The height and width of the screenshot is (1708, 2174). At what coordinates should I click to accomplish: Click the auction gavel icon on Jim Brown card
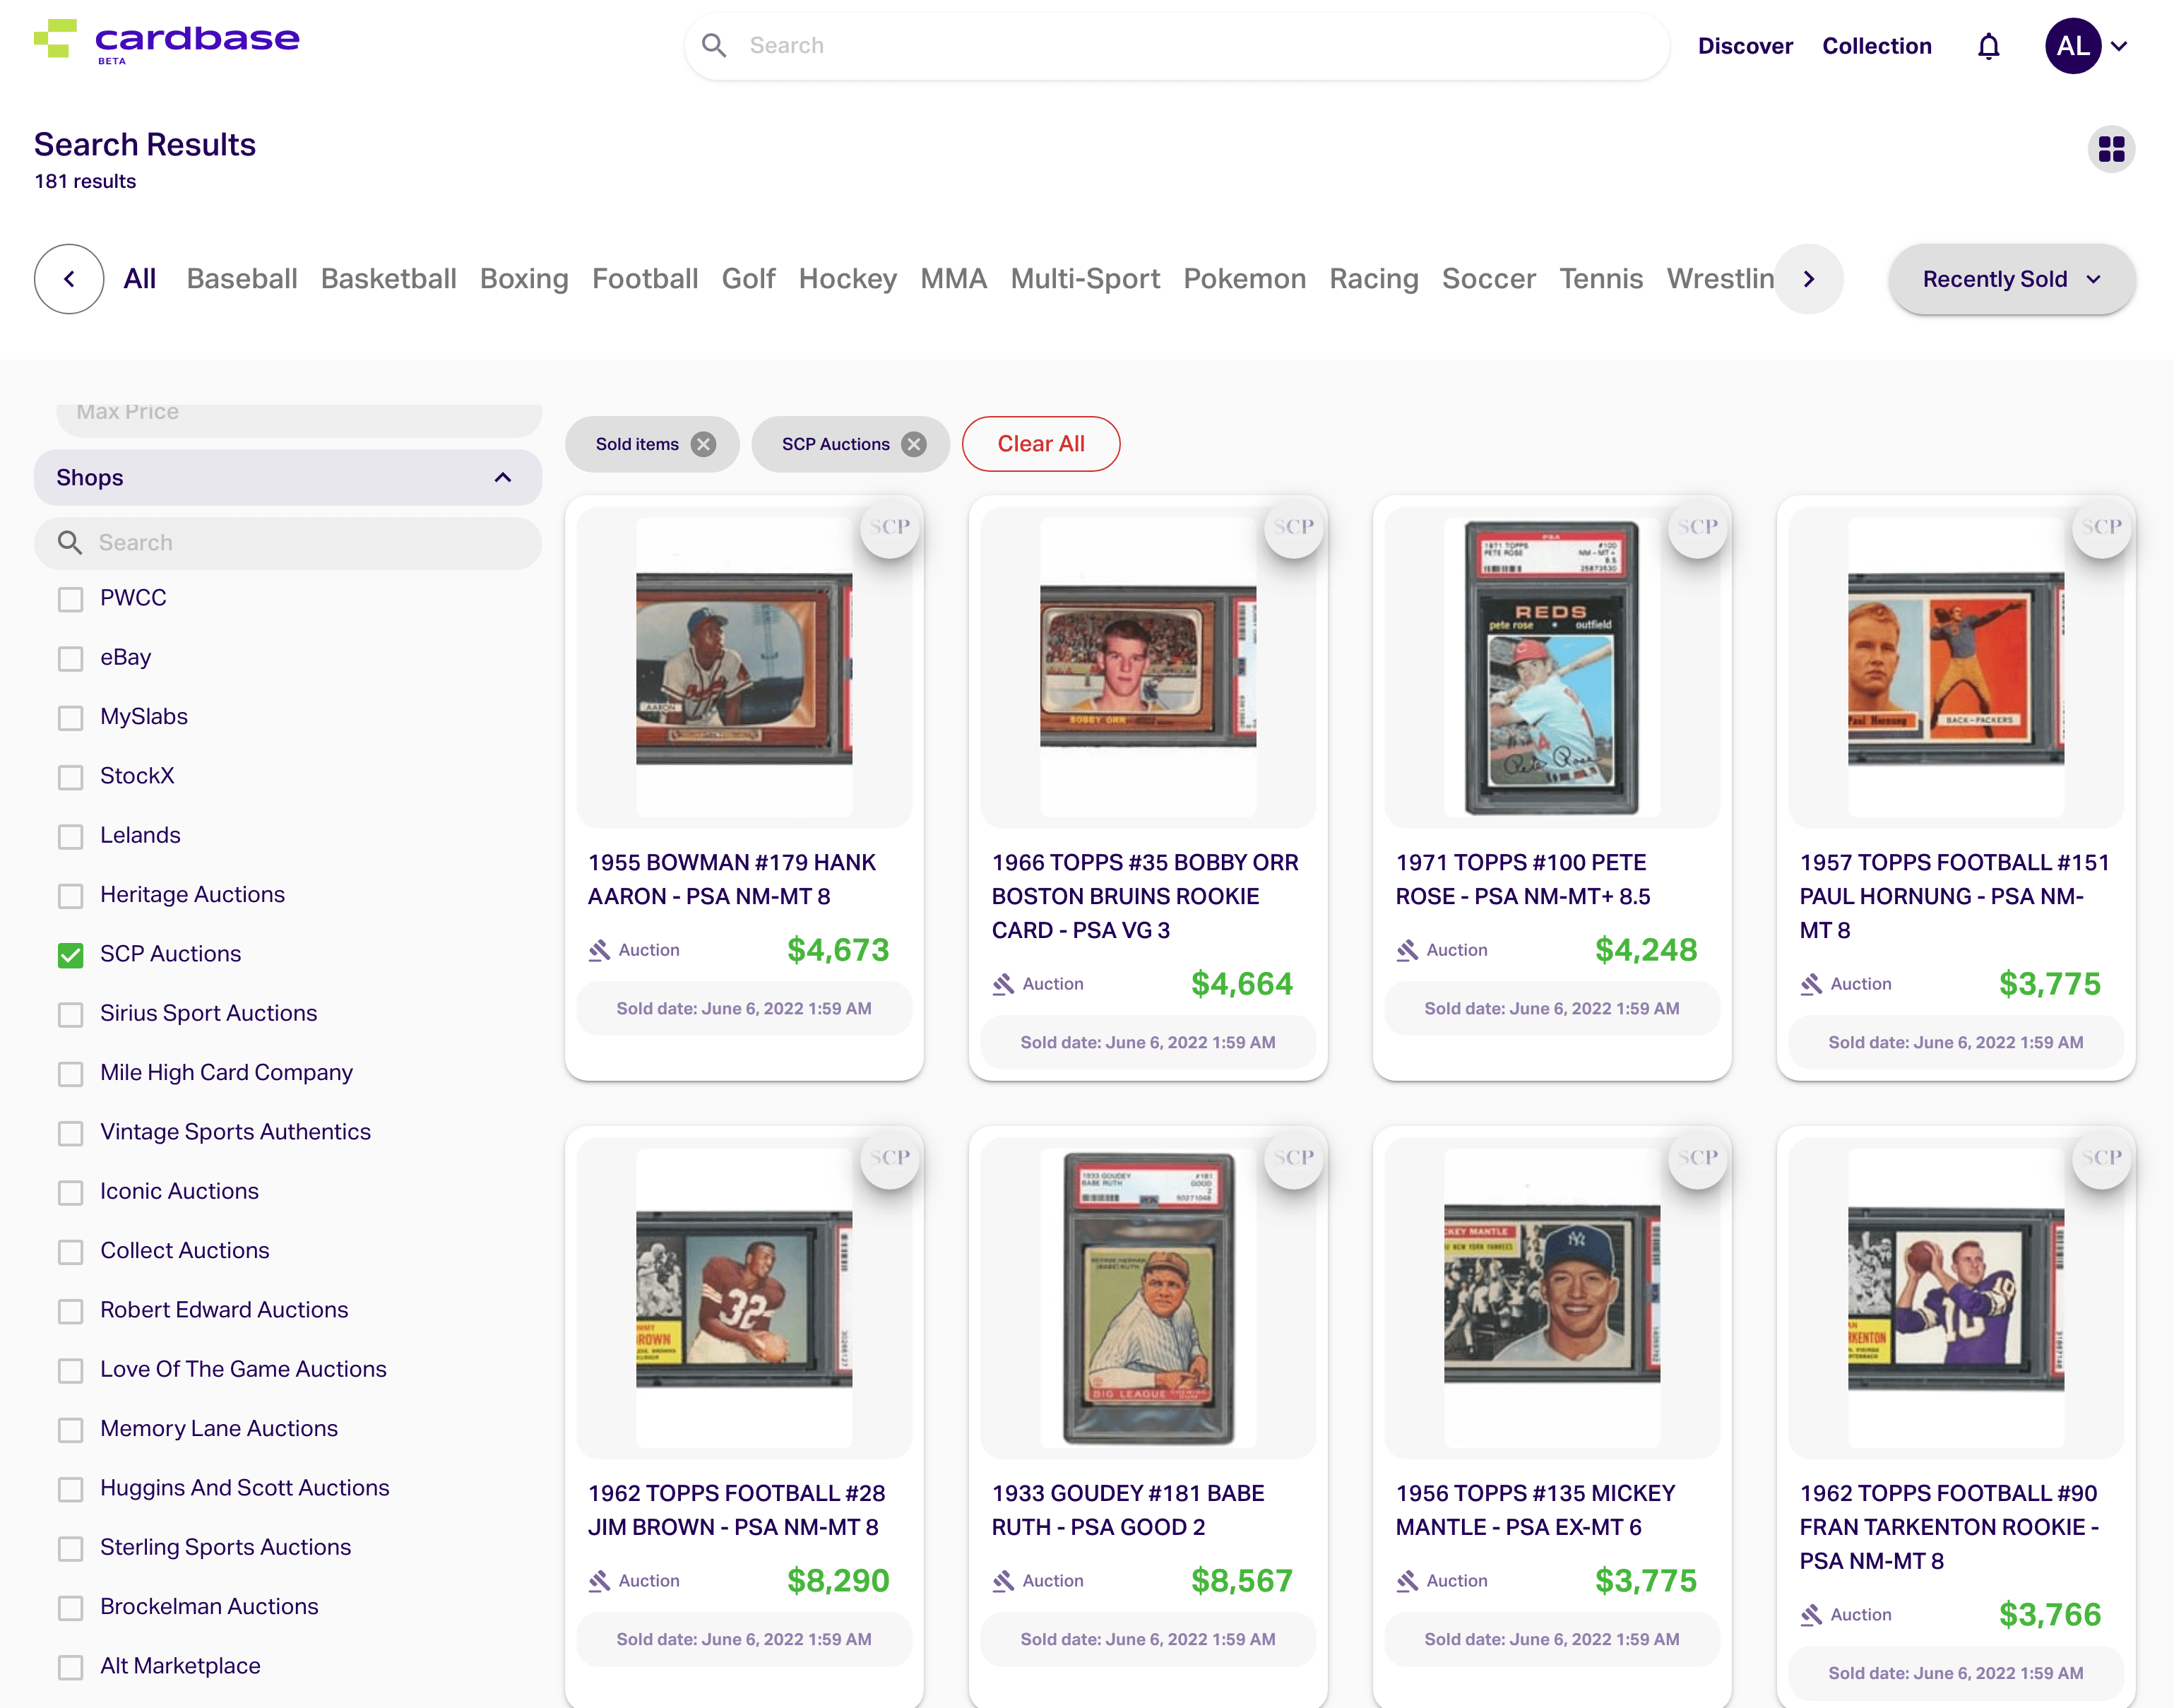[x=599, y=1581]
